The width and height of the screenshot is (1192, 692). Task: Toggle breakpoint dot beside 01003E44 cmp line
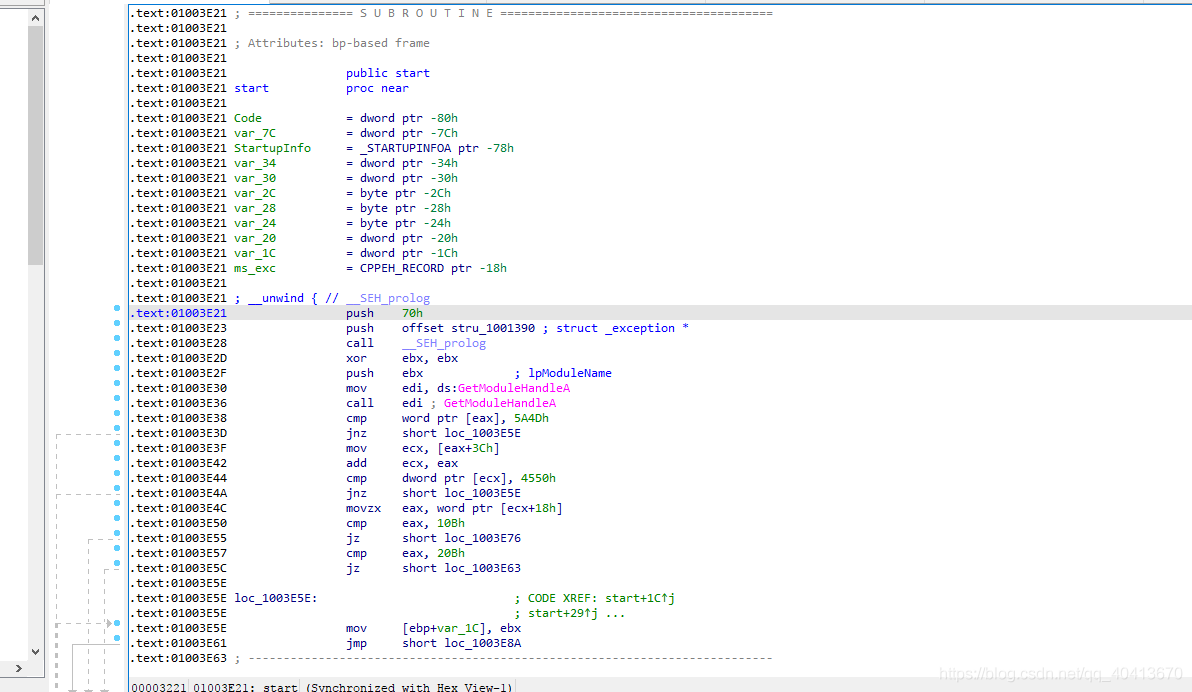point(117,473)
